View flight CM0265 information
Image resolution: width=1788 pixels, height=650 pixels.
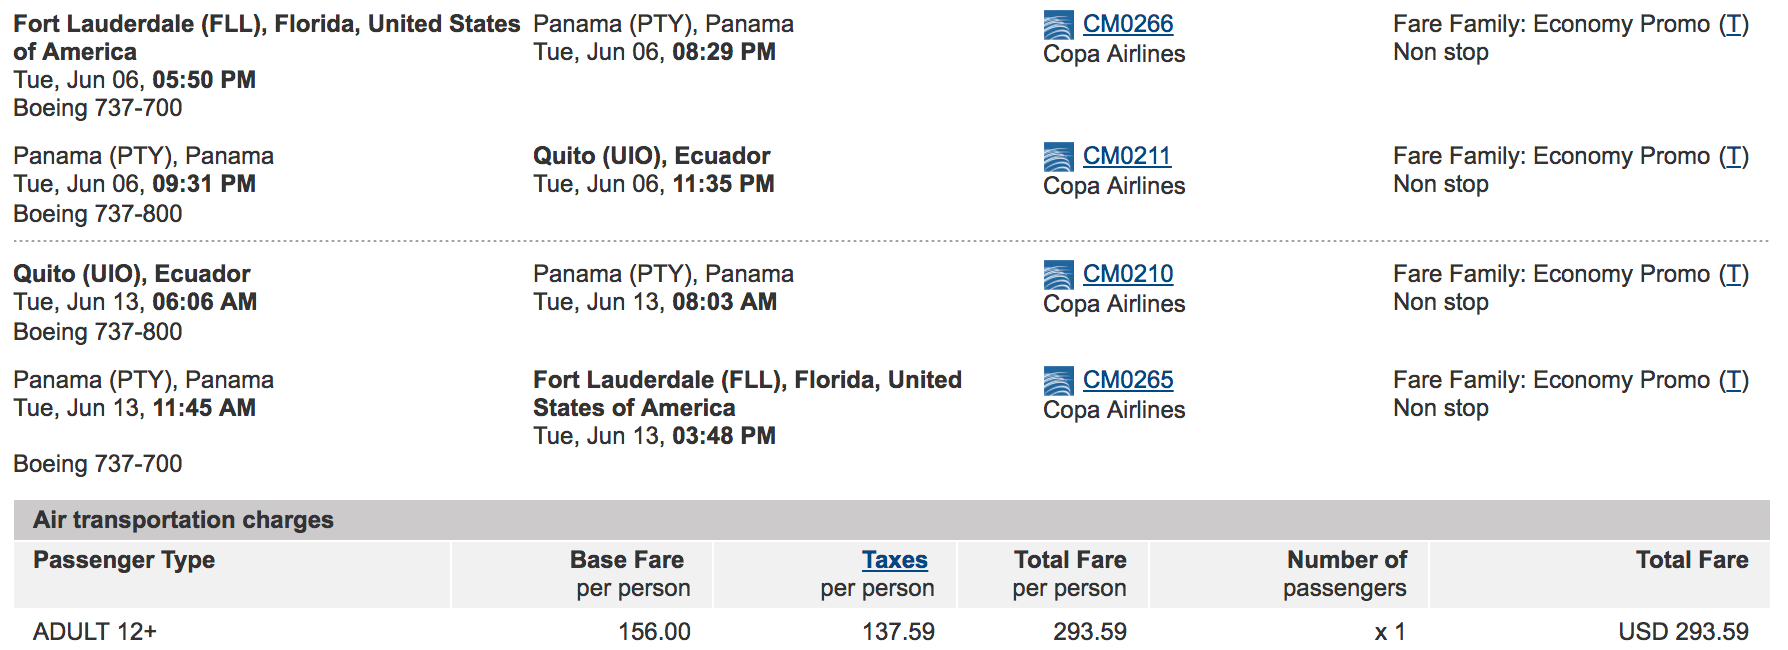point(1127,380)
